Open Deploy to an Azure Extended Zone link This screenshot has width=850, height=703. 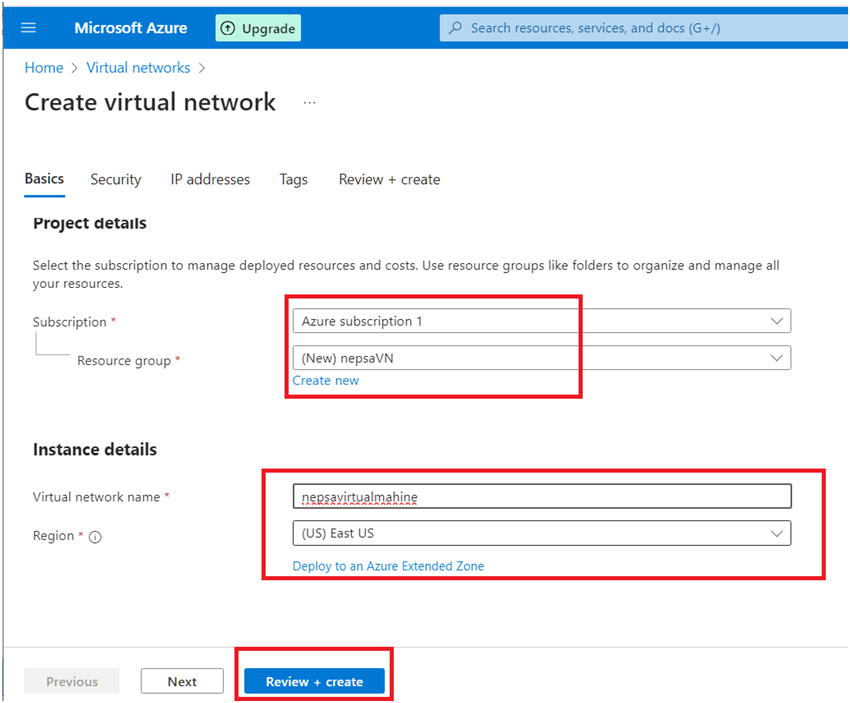[x=388, y=566]
